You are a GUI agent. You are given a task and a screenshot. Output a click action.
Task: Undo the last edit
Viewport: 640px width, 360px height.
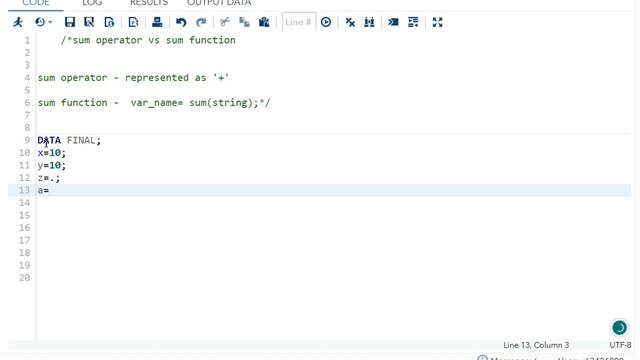(181, 22)
